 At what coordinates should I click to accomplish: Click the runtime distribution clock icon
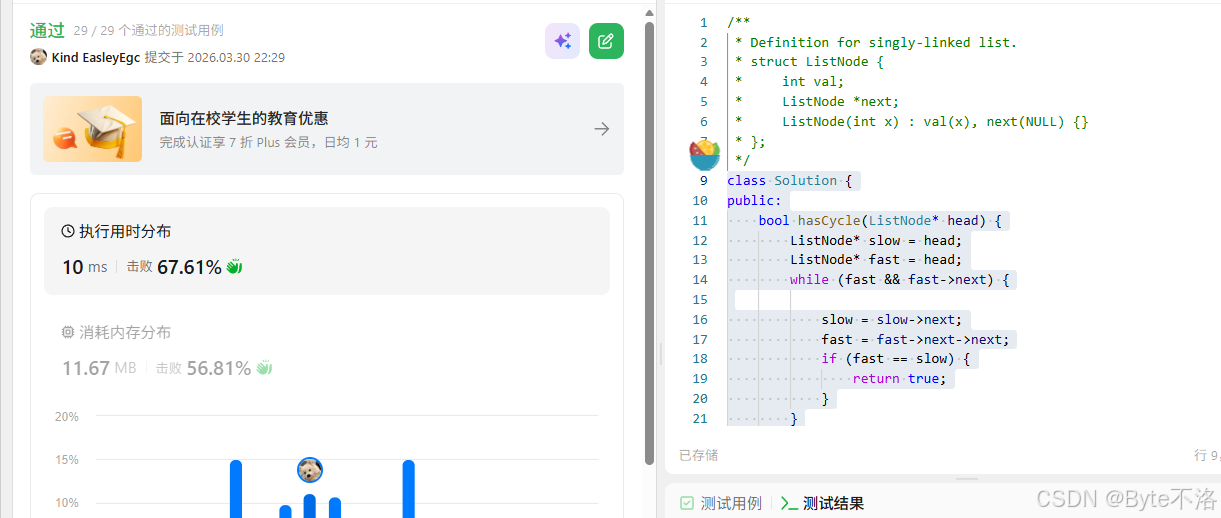tap(68, 231)
